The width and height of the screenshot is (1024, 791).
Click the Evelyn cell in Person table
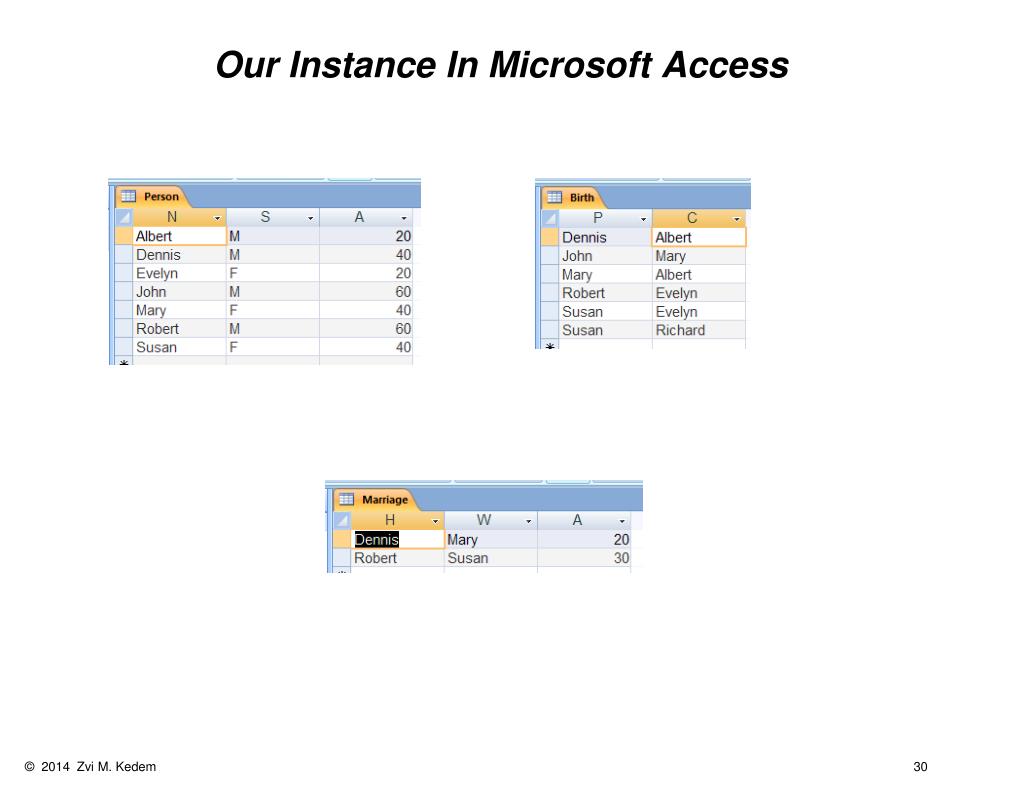pos(180,273)
